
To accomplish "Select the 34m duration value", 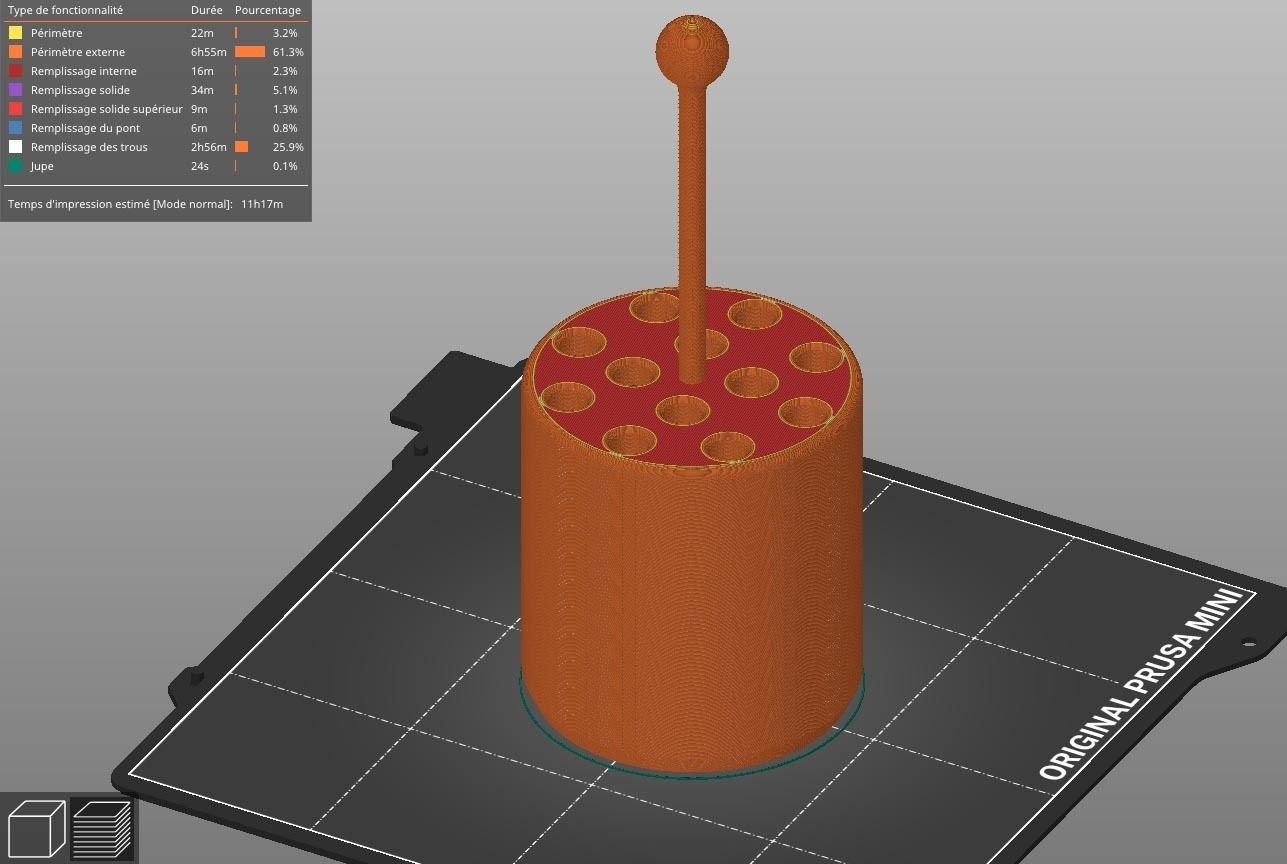I will [202, 90].
